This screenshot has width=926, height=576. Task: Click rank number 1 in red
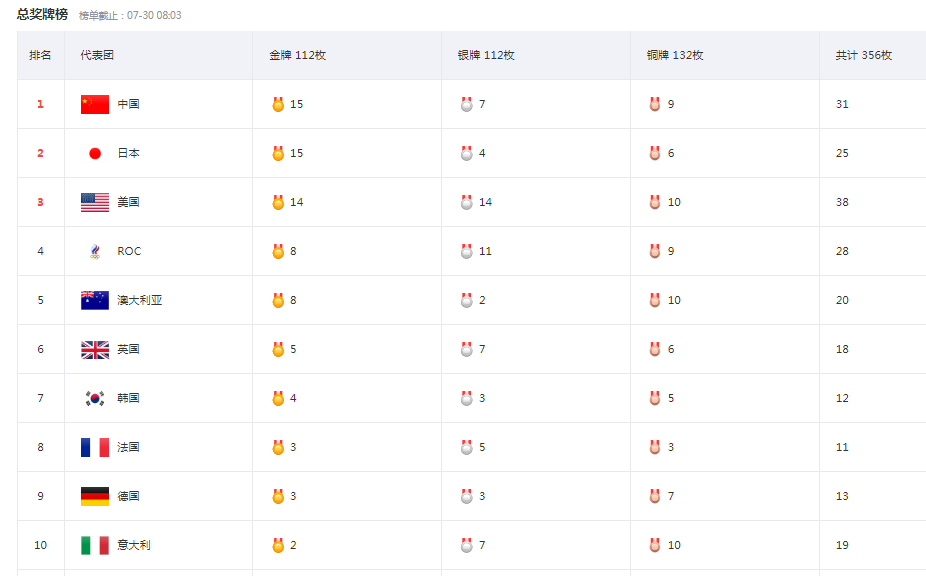[40, 105]
